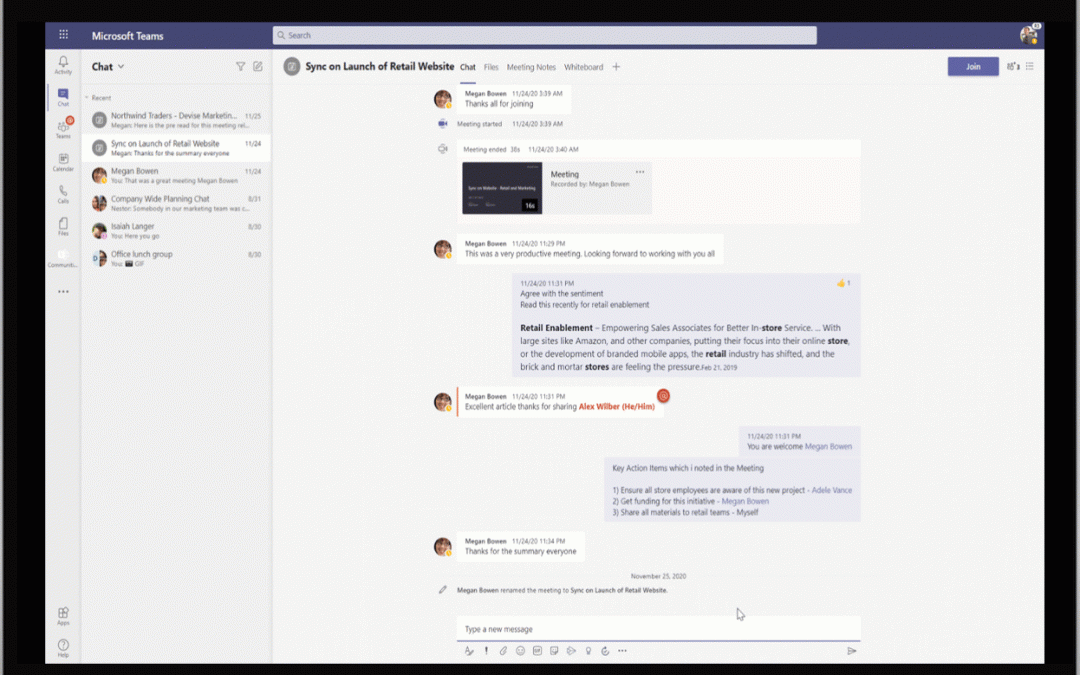Screen dimensions: 1080x675
Task: Open the meeting icon beside the chat title
Action: click(291, 67)
